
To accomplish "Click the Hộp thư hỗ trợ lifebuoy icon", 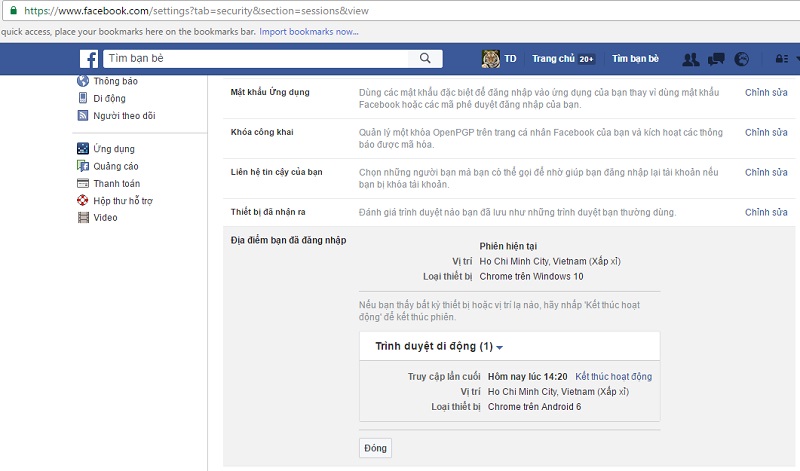I will (83, 201).
